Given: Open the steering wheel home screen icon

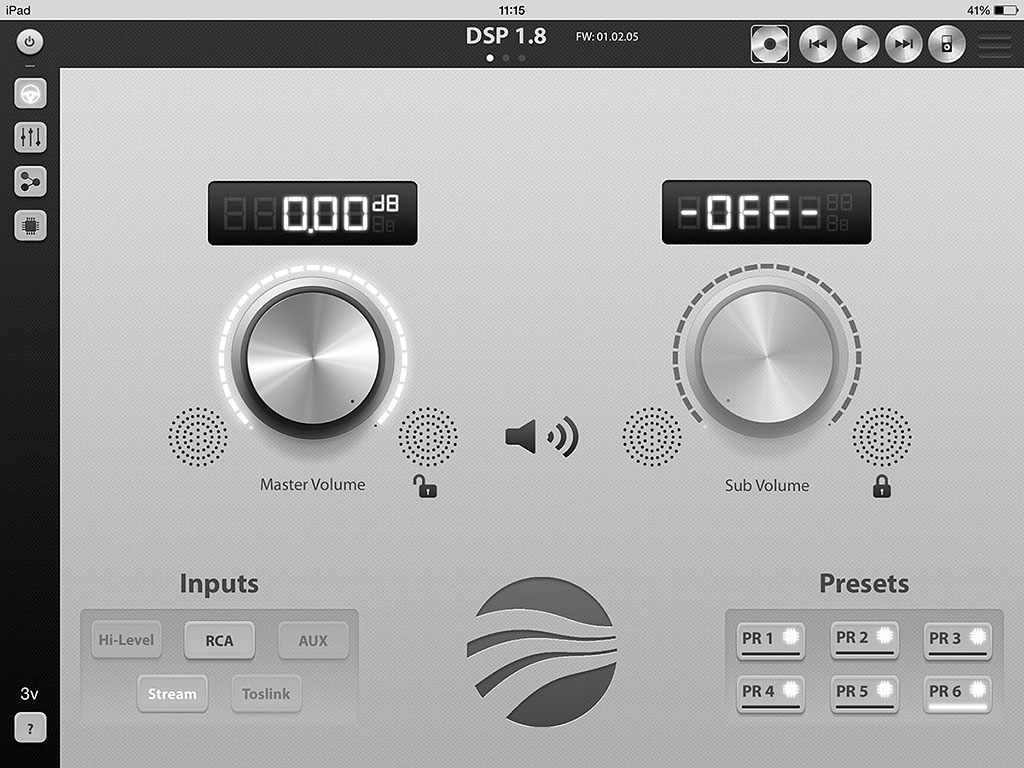Looking at the screenshot, I should [30, 94].
